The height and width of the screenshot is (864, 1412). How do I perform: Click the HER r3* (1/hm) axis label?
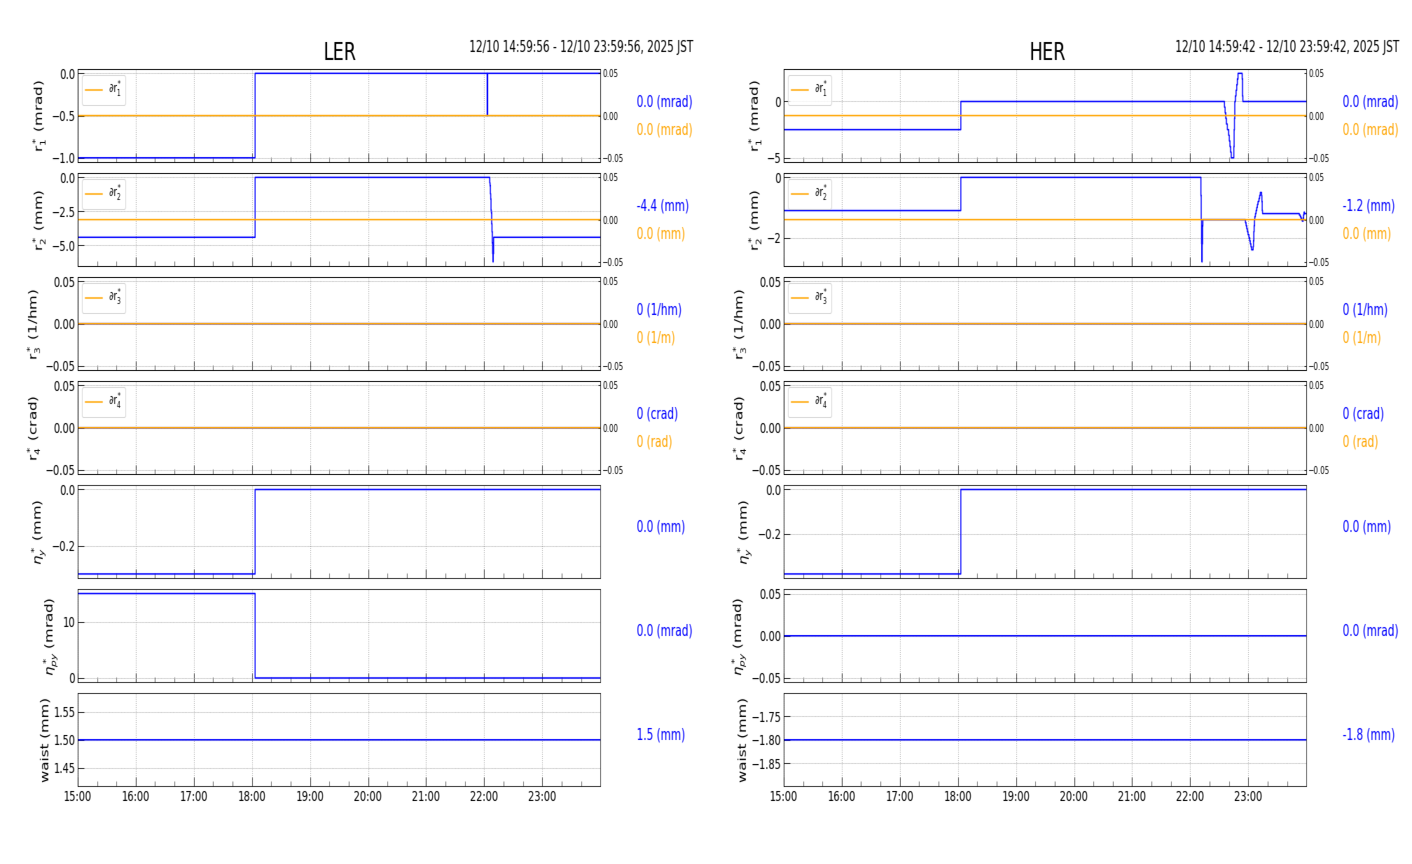click(x=739, y=324)
